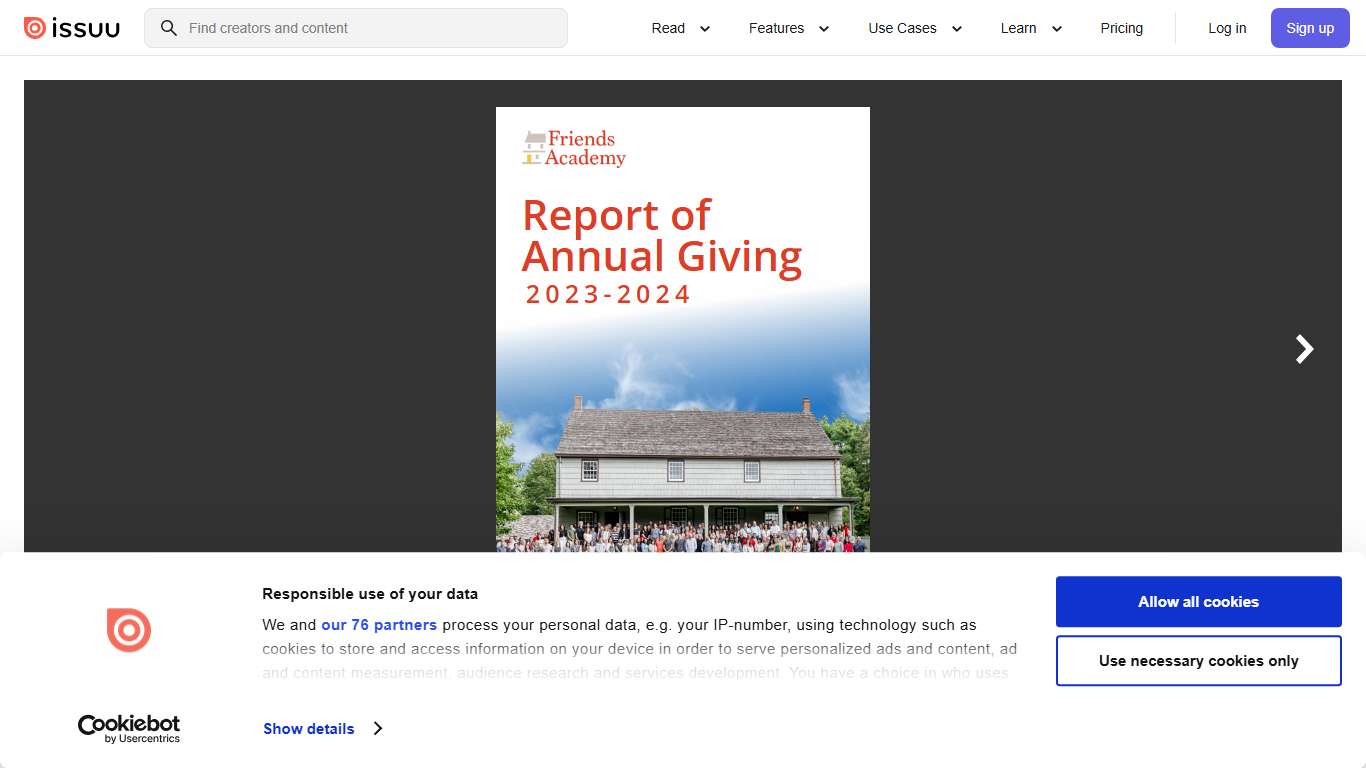Click the Use necessary cookies only button
This screenshot has height=768, width=1366.
(1197, 660)
